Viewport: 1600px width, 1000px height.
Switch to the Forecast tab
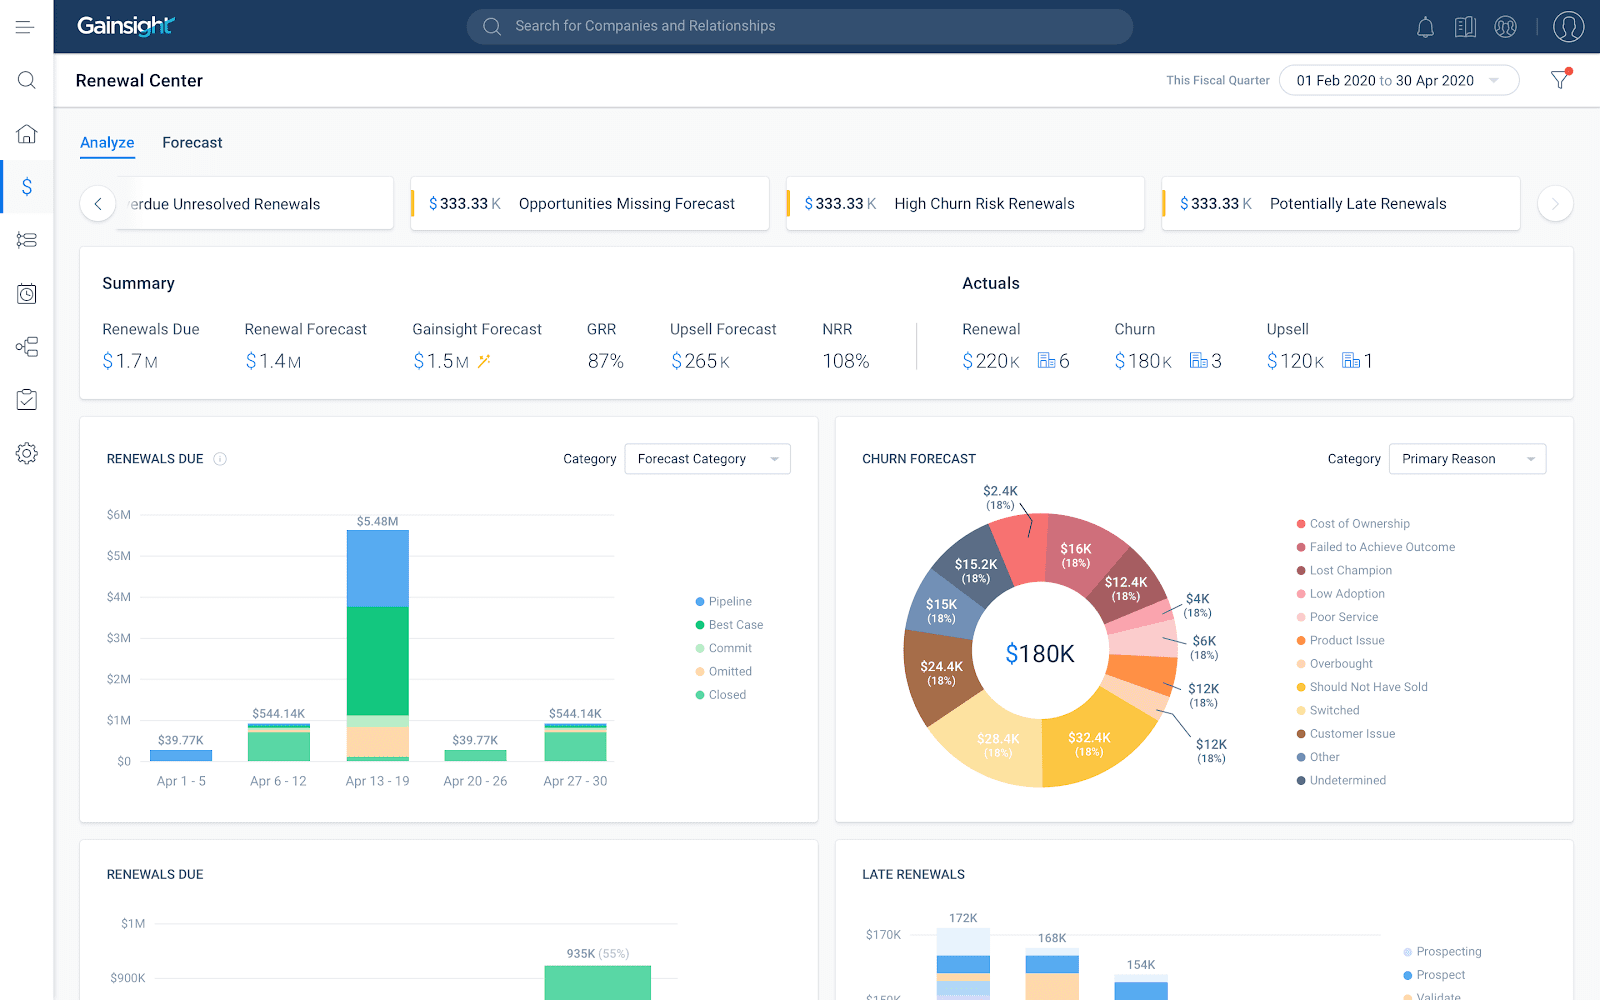tap(192, 143)
